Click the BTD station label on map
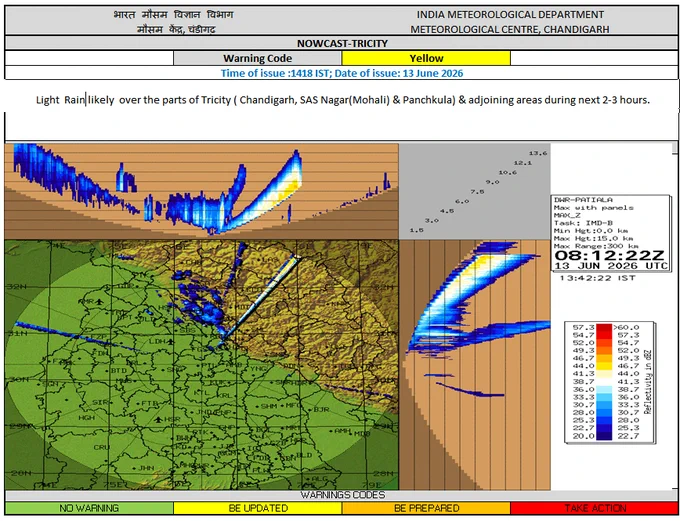The height and width of the screenshot is (521, 680). pos(118,370)
